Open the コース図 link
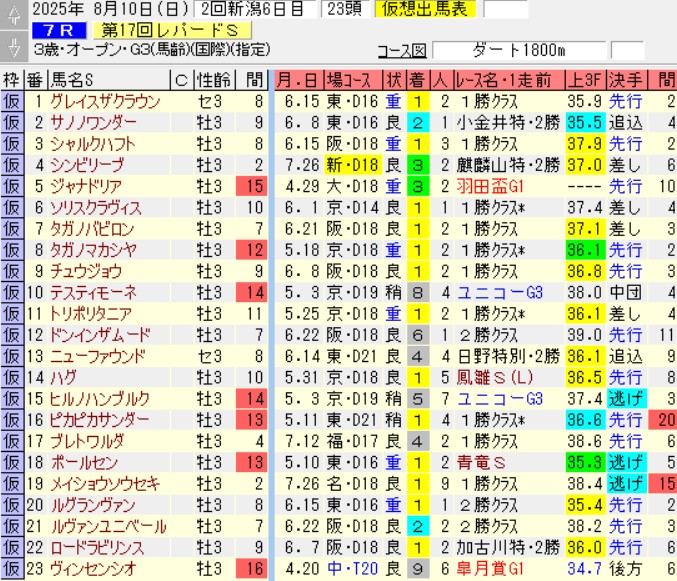 pyautogui.click(x=402, y=51)
